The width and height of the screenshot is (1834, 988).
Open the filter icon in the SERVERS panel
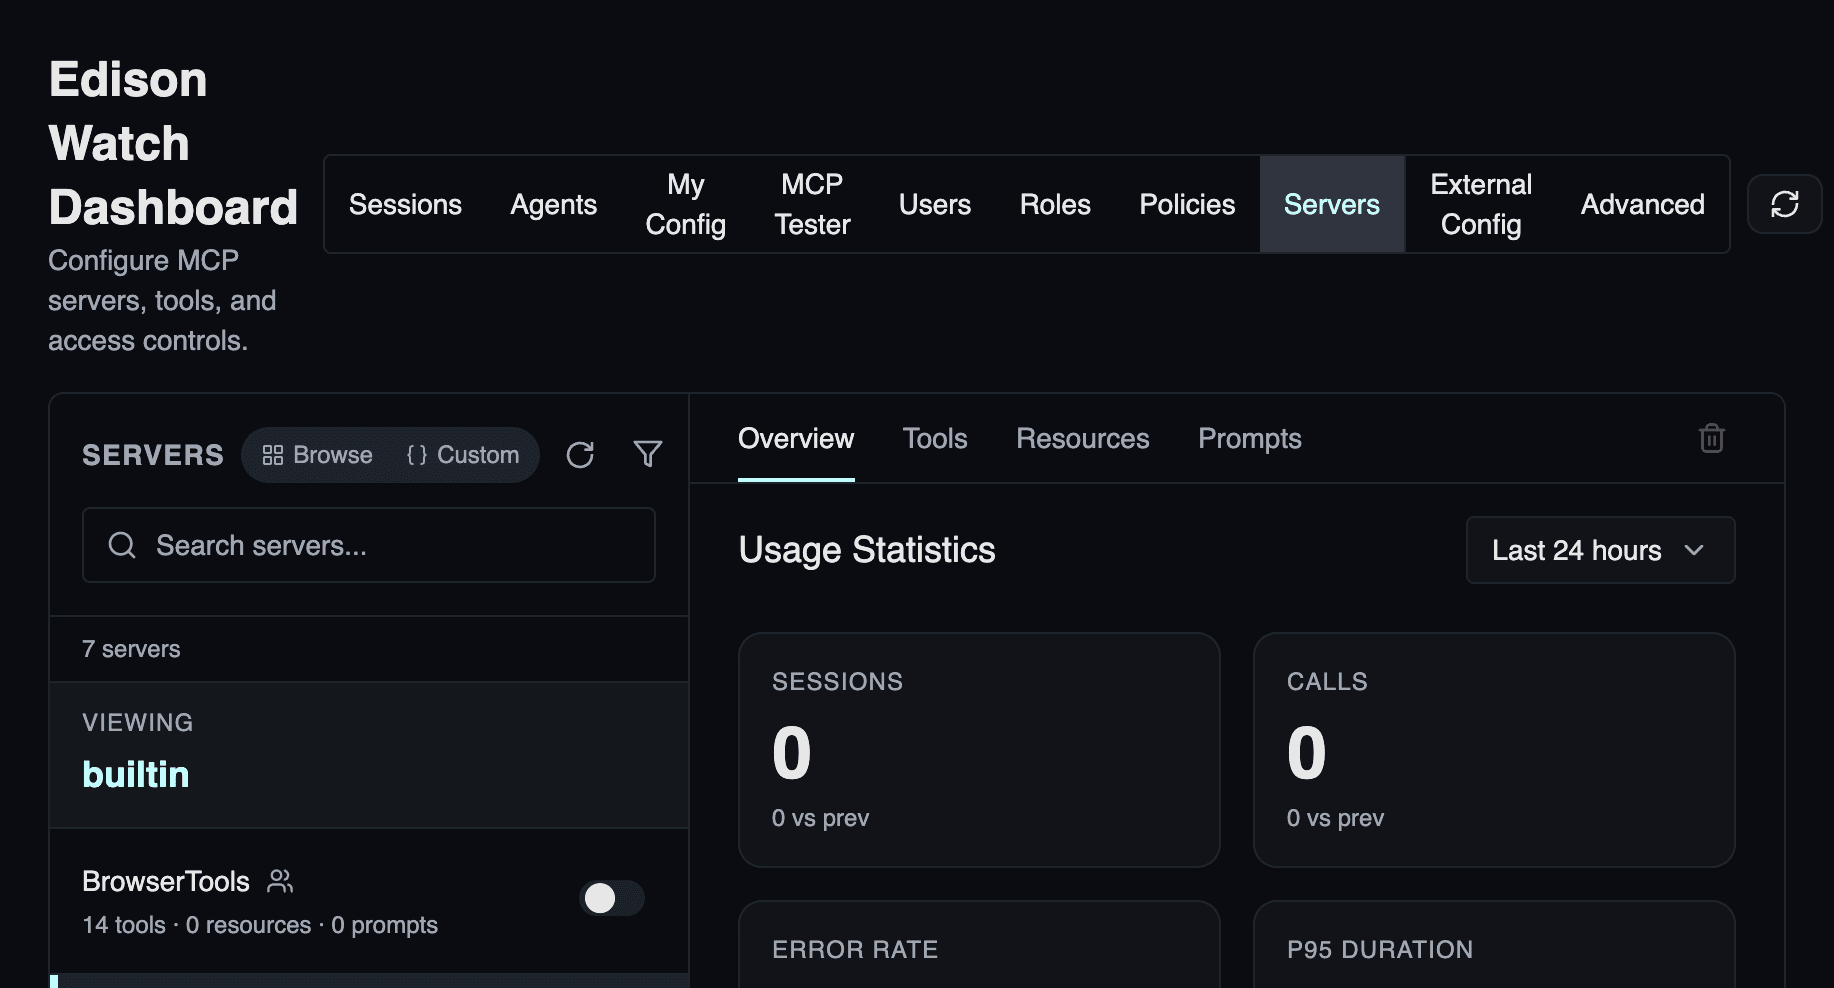pyautogui.click(x=647, y=454)
